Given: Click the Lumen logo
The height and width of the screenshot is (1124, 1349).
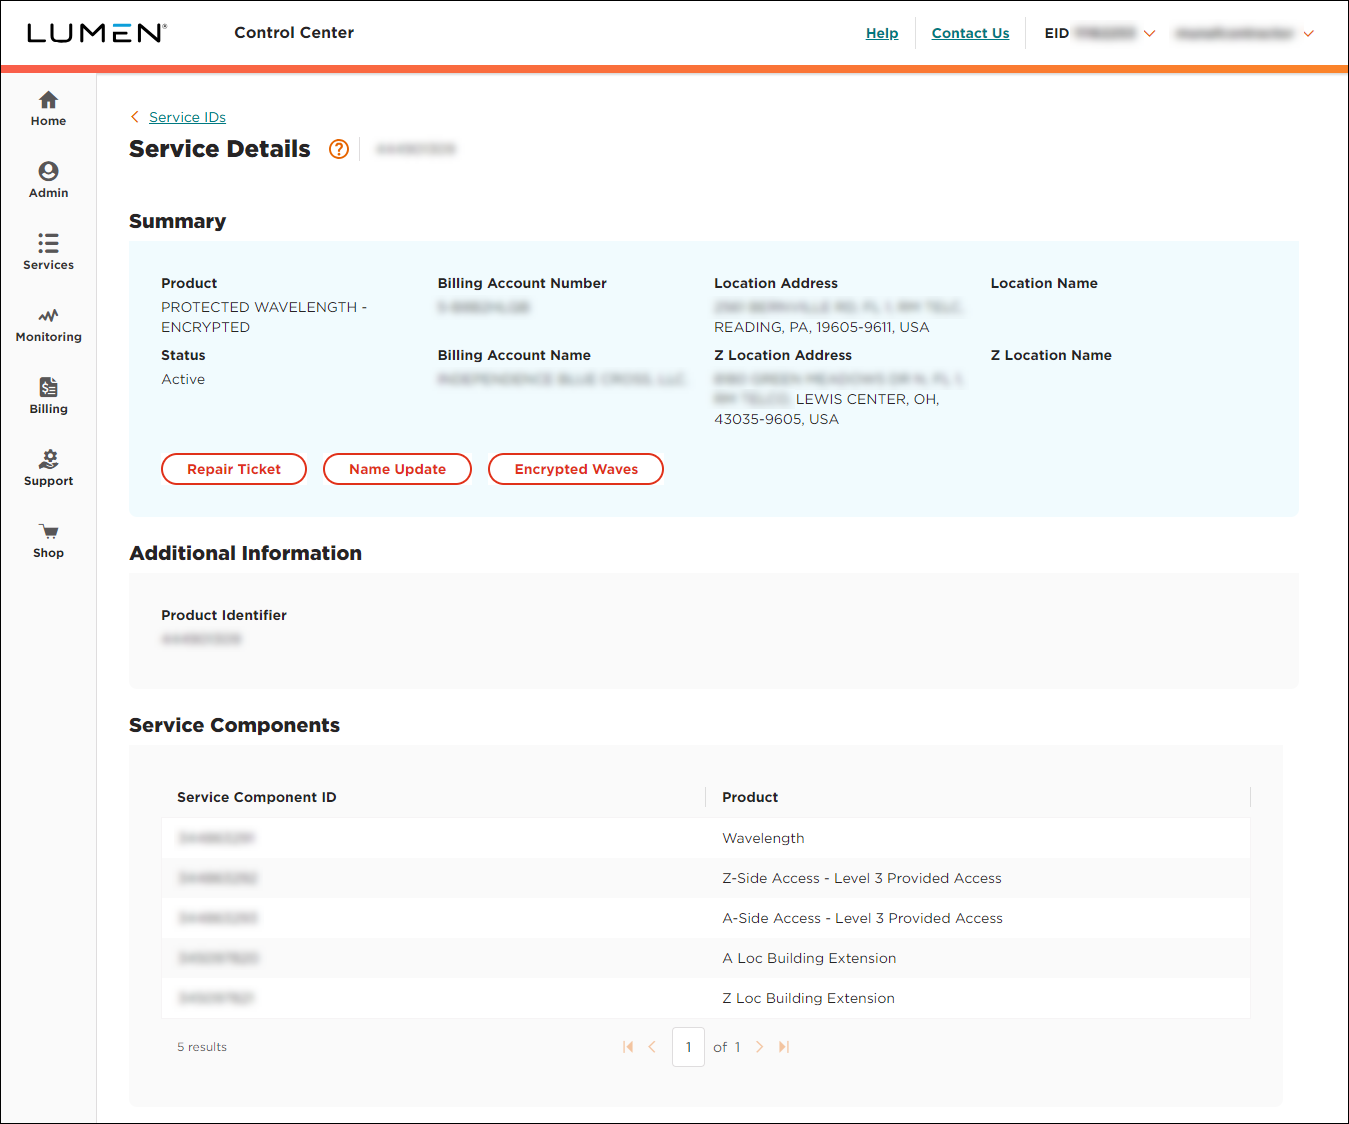Looking at the screenshot, I should tap(96, 32).
